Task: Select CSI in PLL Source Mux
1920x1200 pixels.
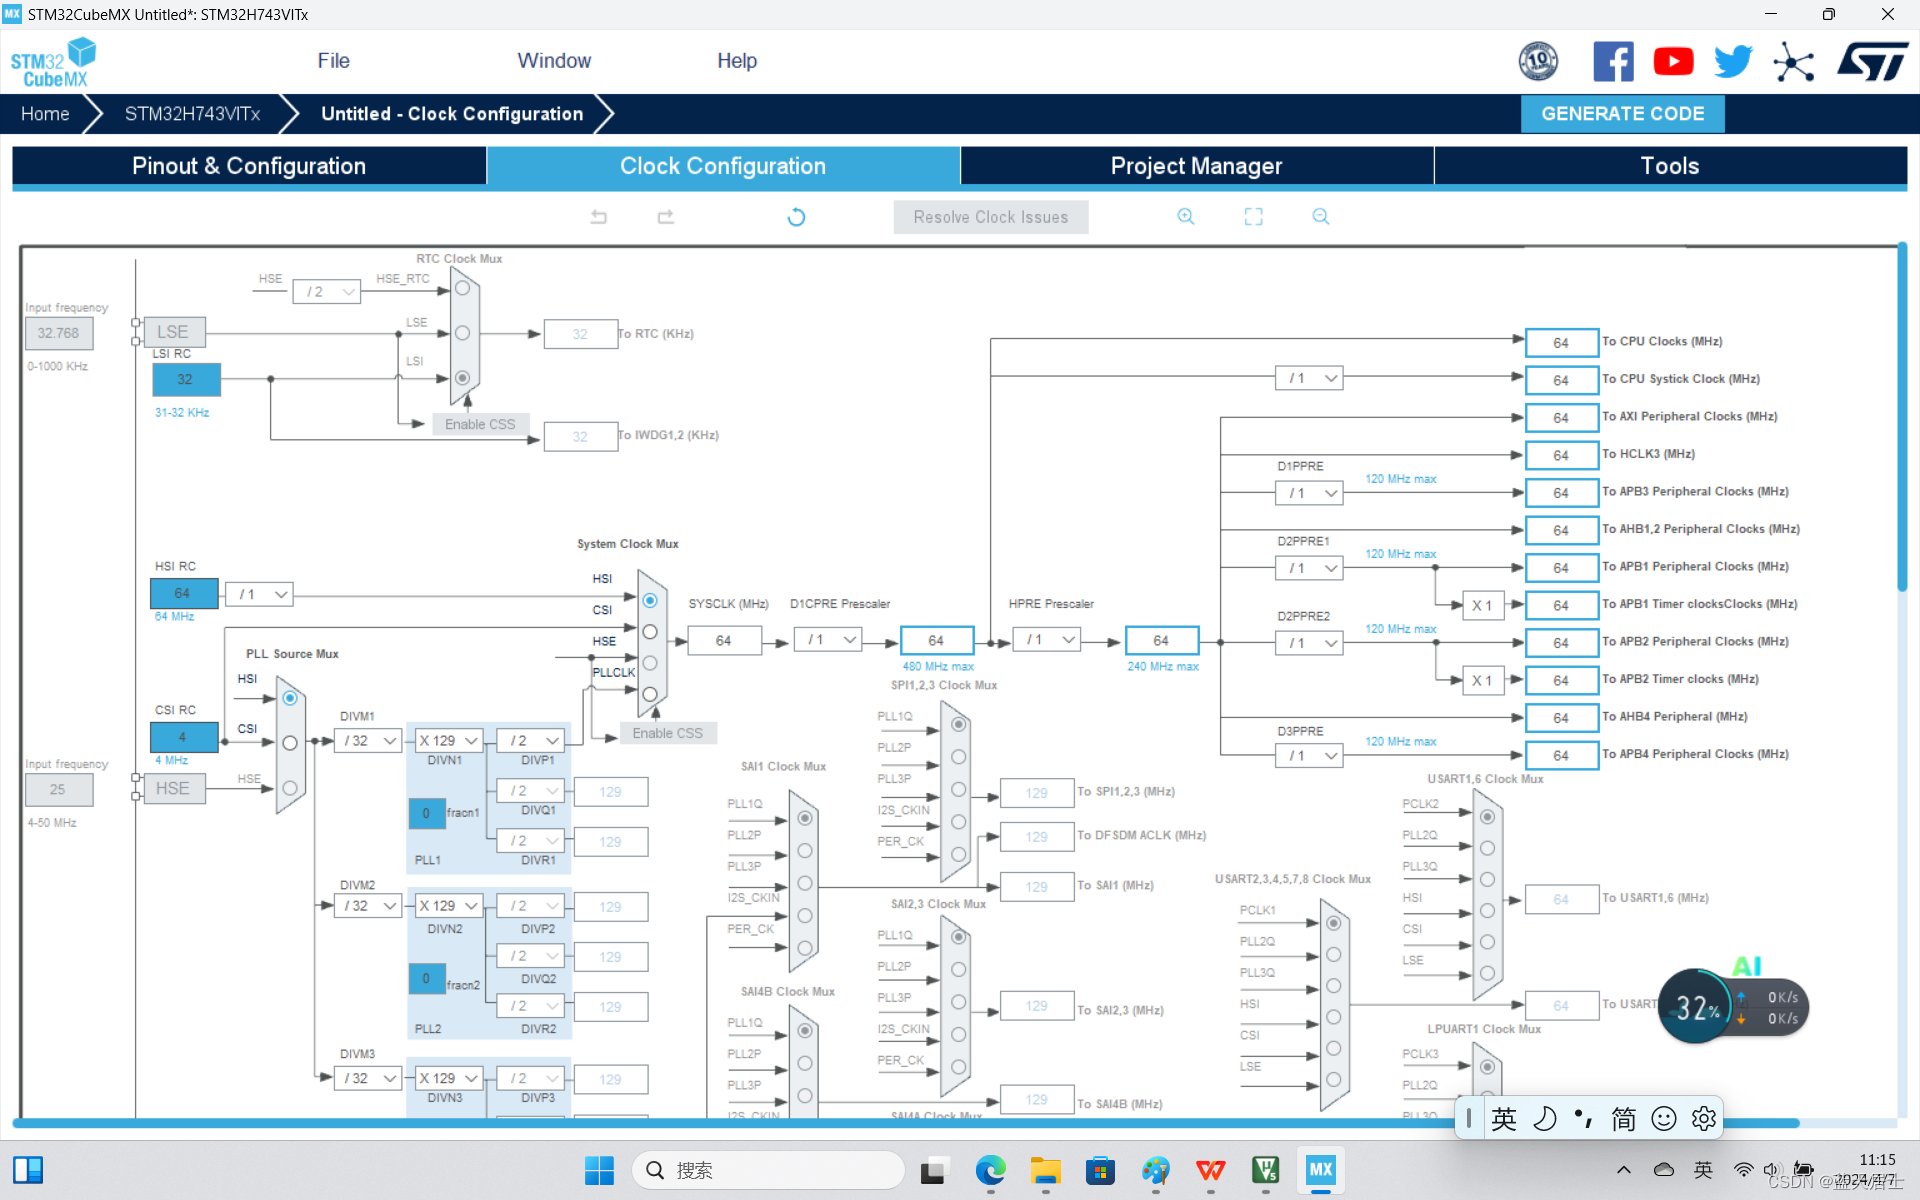Action: pos(290,743)
